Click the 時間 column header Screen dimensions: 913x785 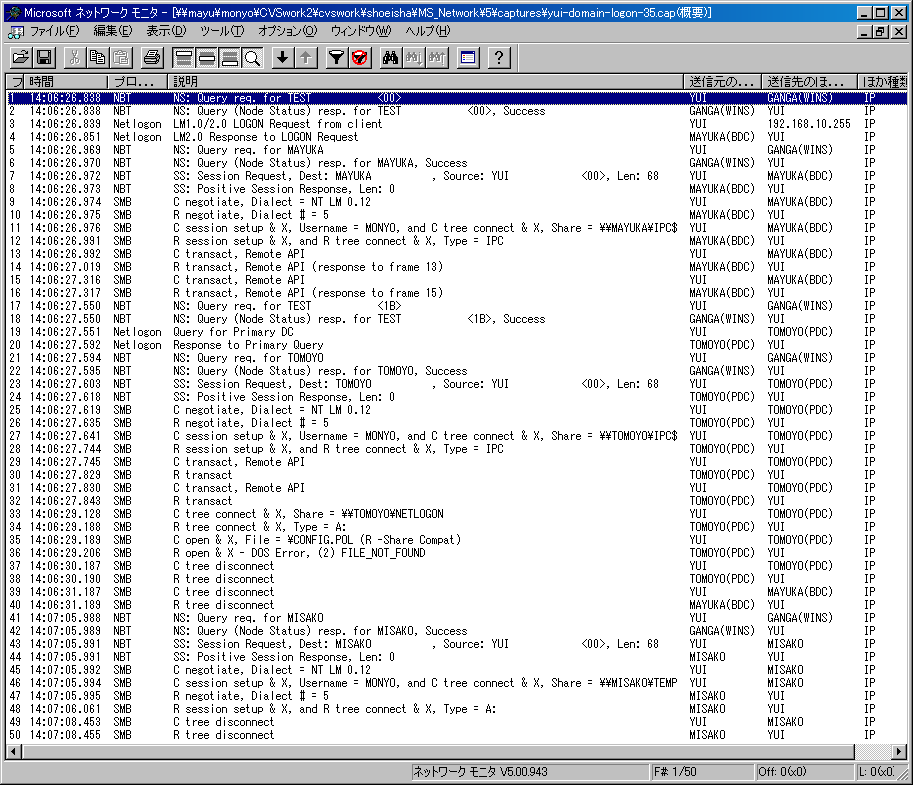(x=66, y=82)
